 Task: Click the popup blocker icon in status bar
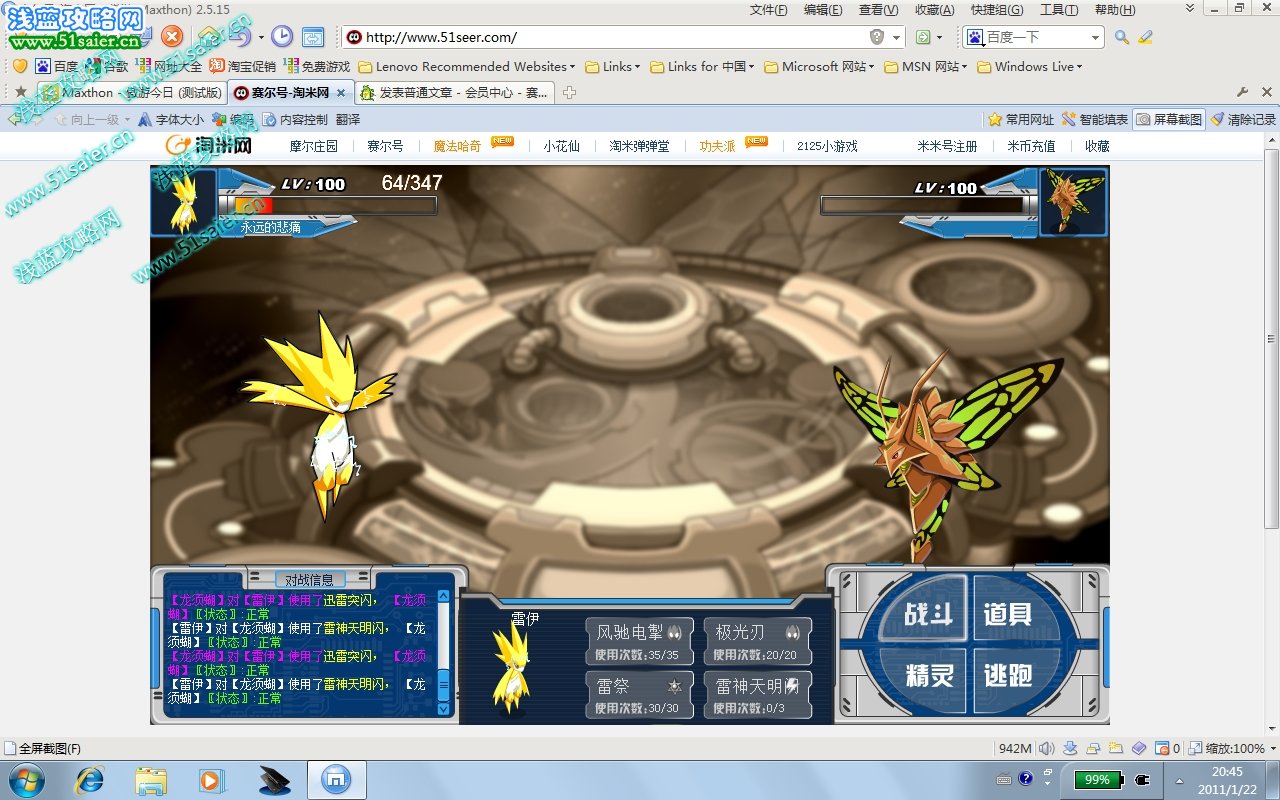pyautogui.click(x=1162, y=748)
